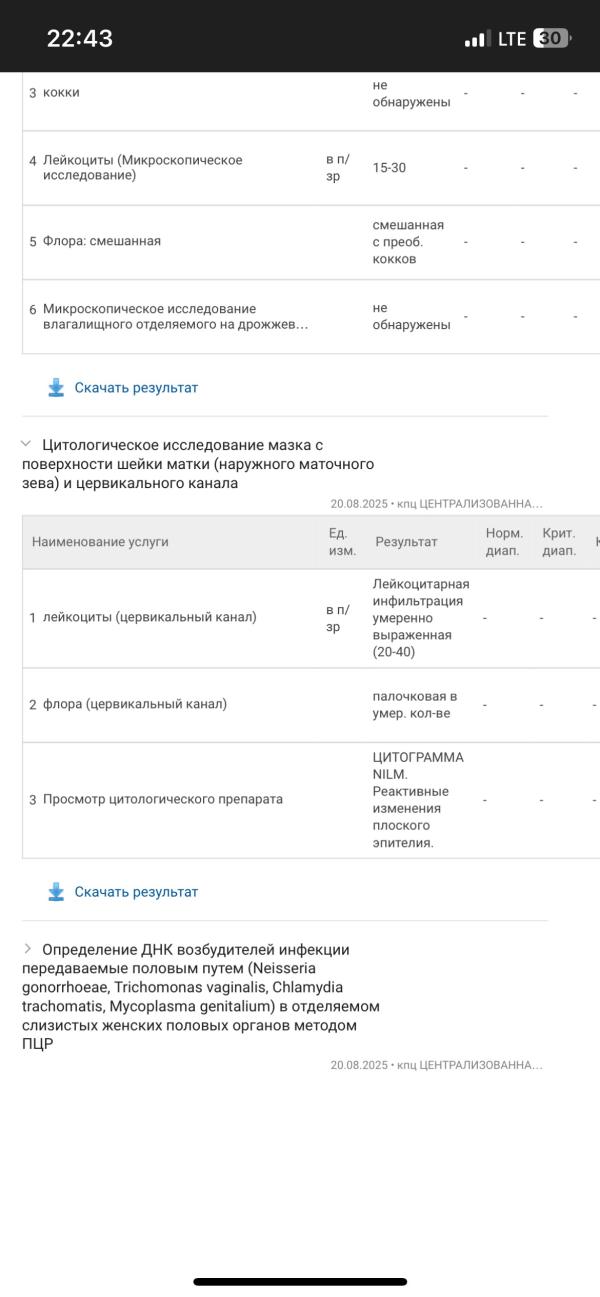Screen dimensions: 600x1297
Task: Open row флора (цервикальный канал)
Action: coord(311,705)
